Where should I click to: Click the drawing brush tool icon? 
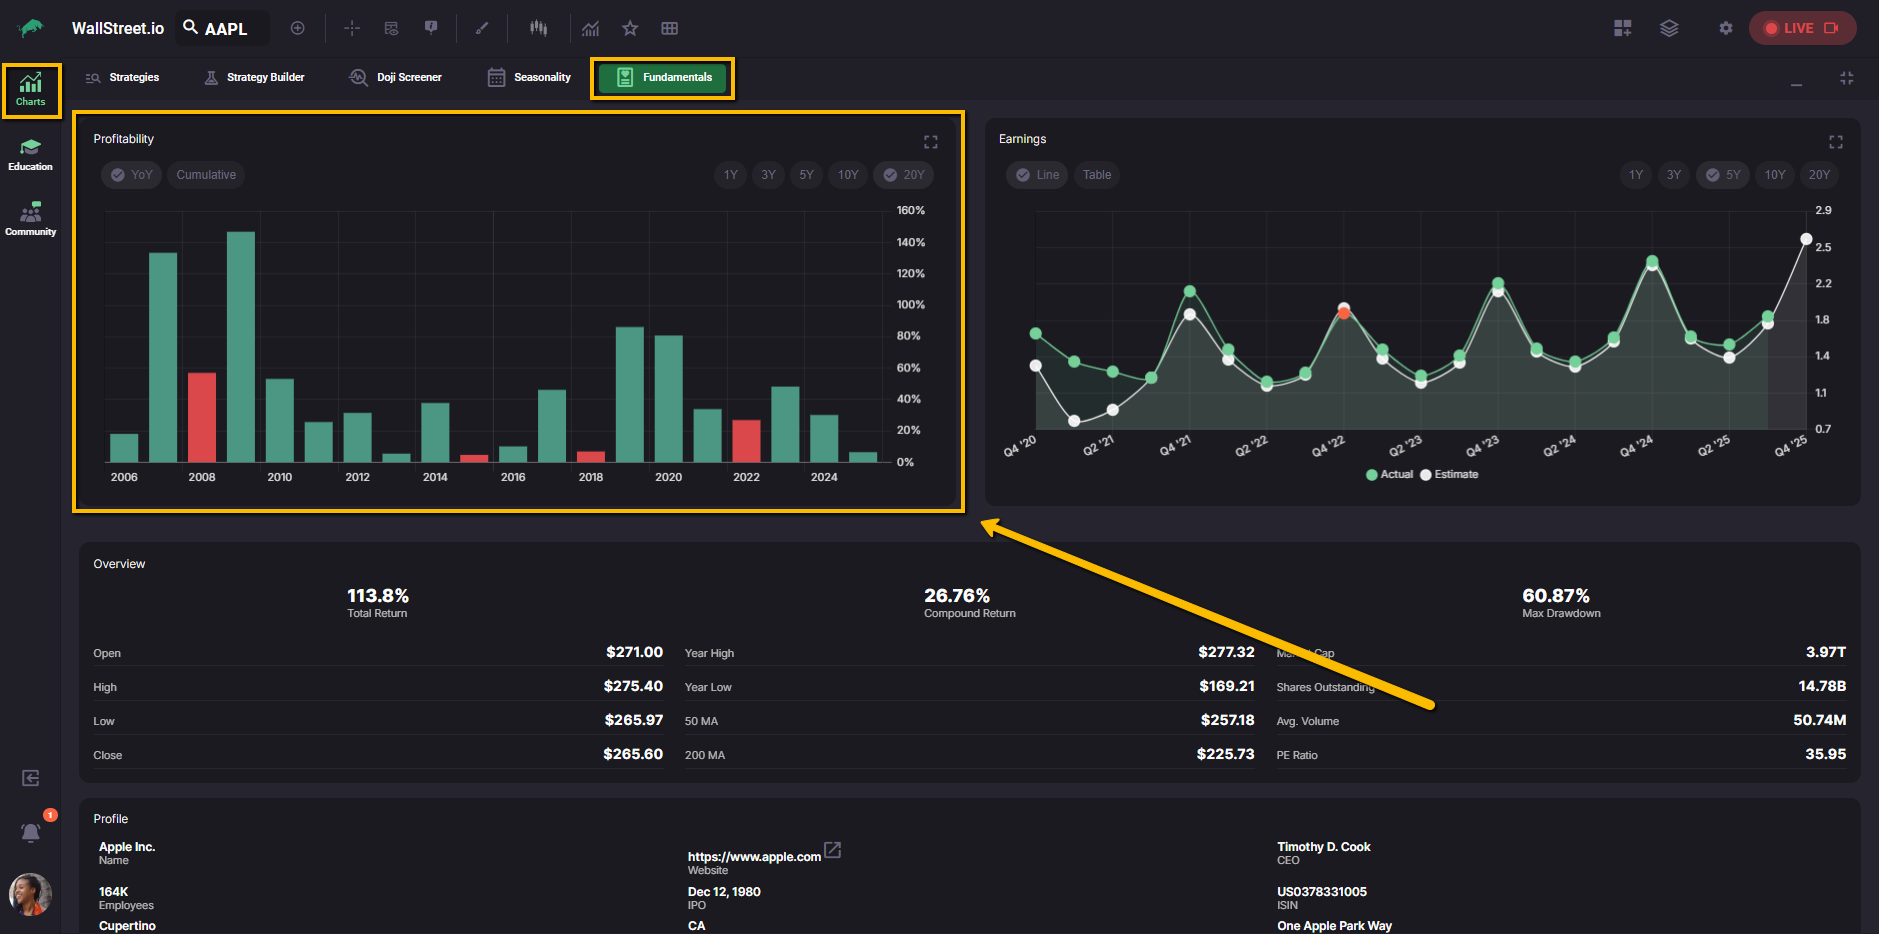[482, 28]
